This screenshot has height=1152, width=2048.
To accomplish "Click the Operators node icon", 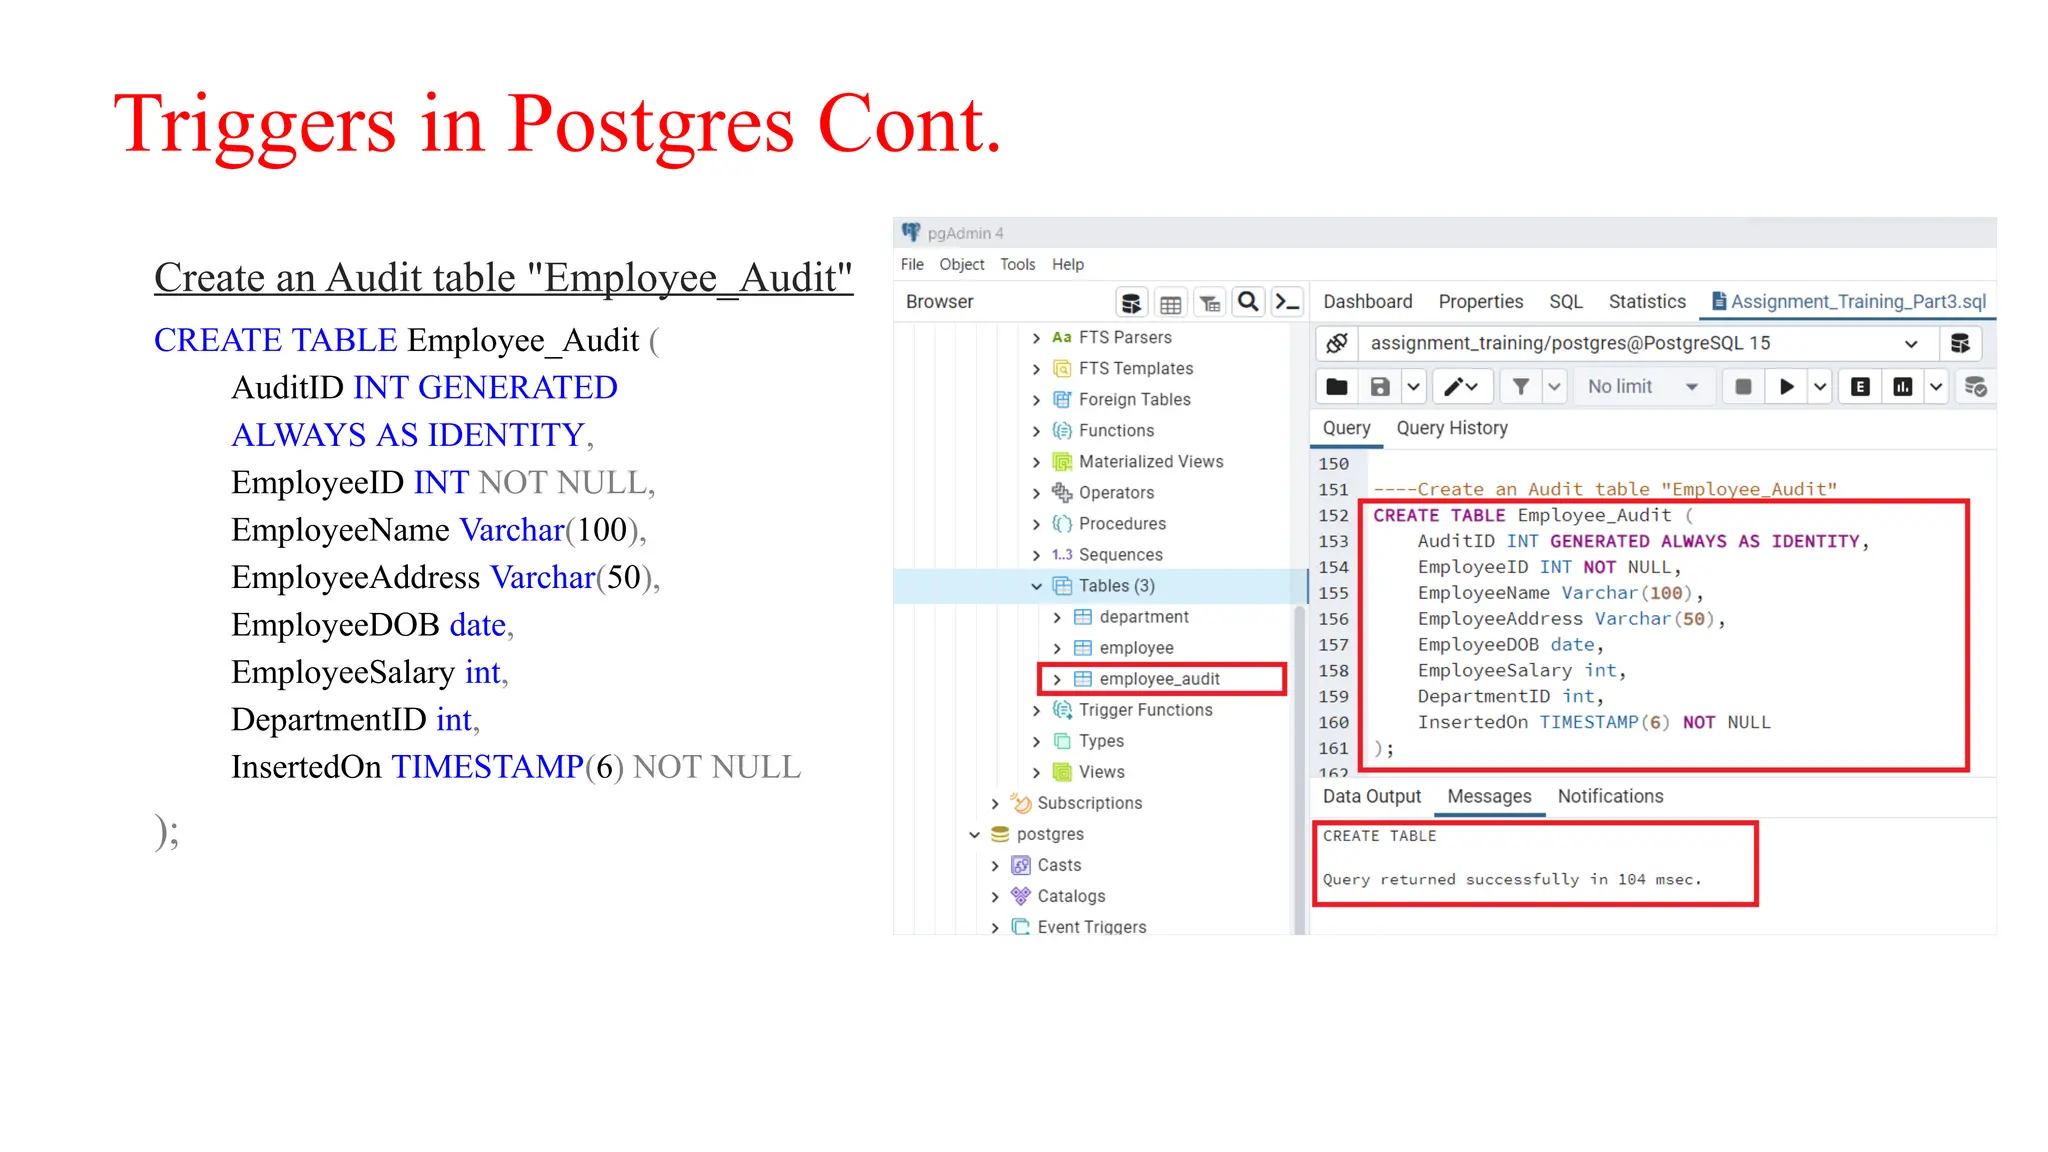I will point(1062,492).
